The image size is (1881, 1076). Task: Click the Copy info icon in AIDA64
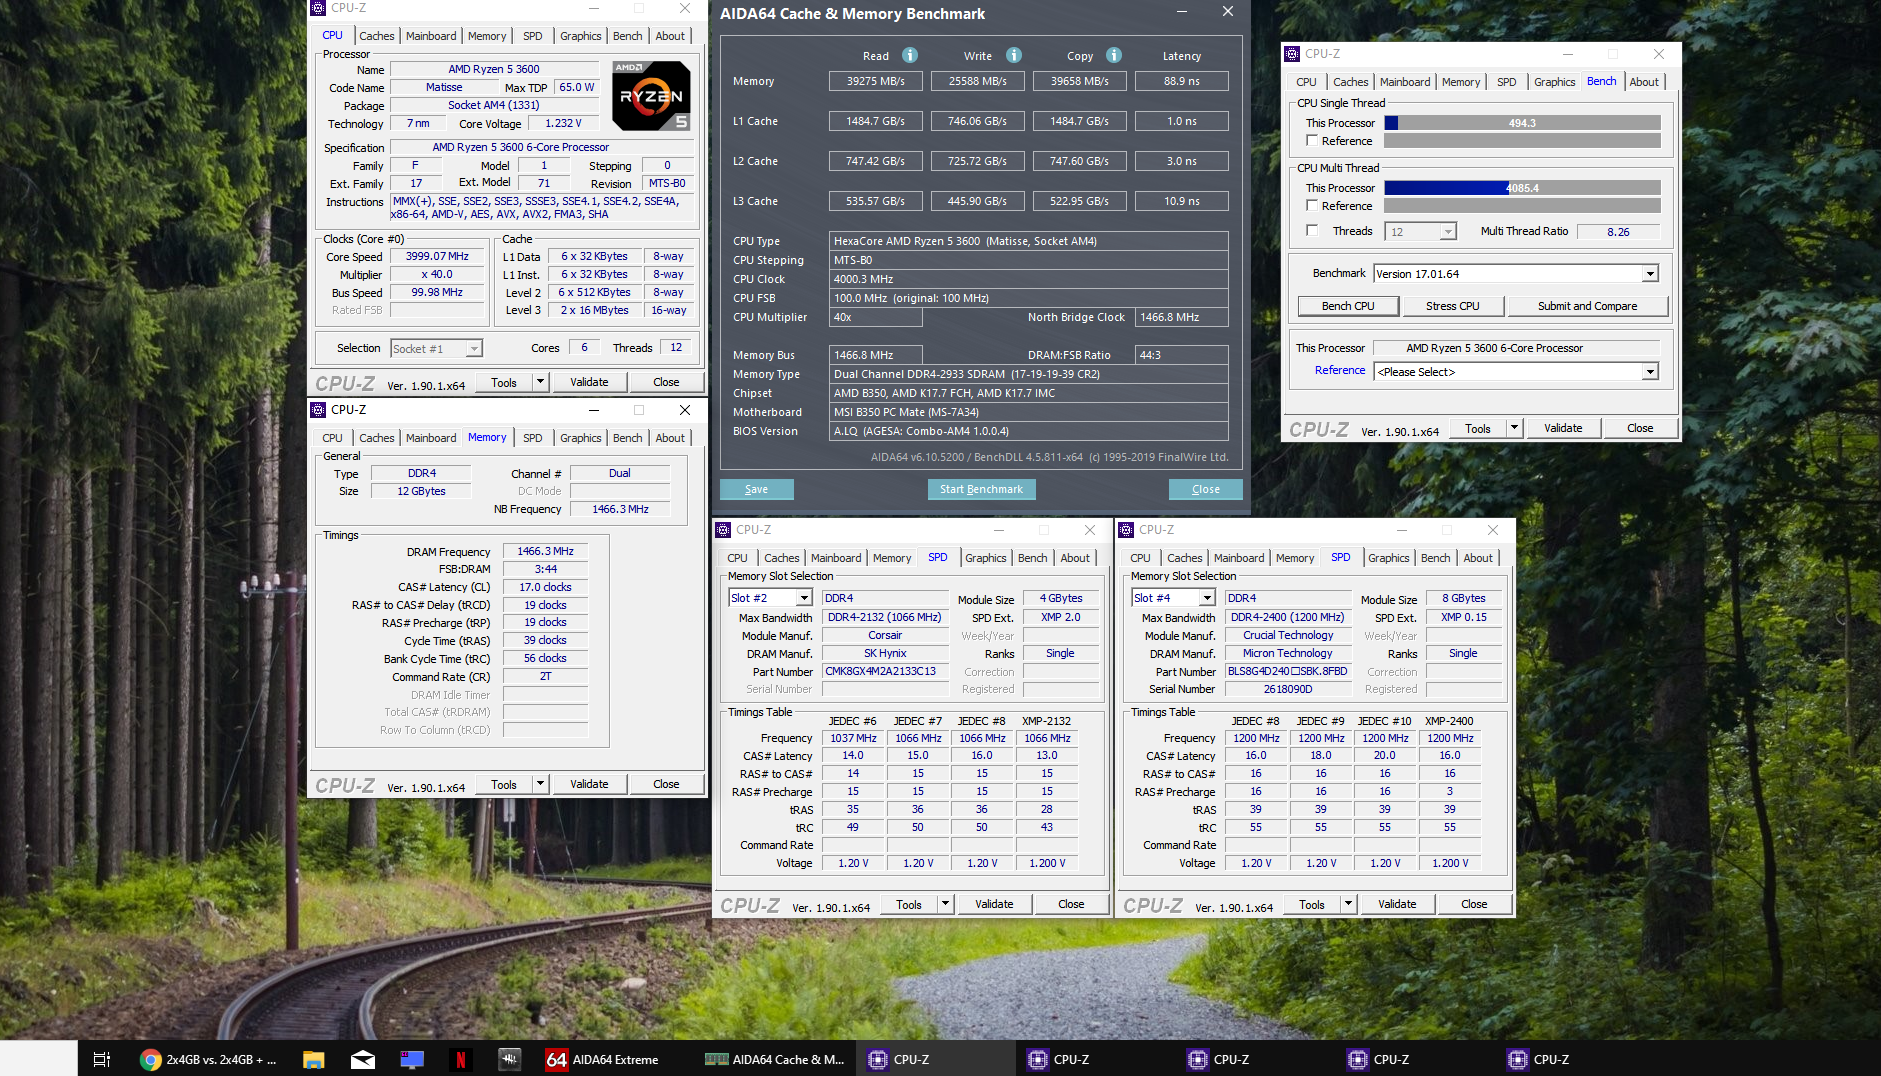tap(1114, 55)
